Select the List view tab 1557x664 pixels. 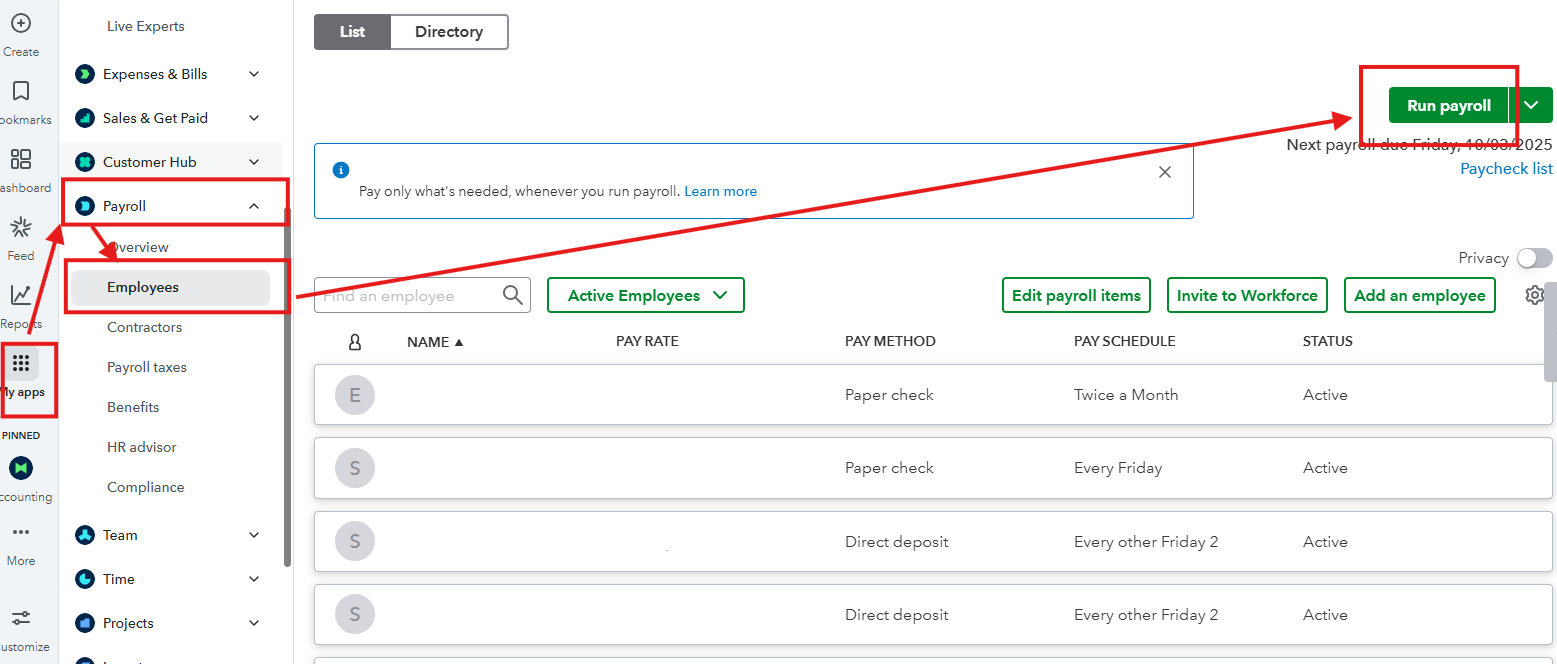[352, 32]
